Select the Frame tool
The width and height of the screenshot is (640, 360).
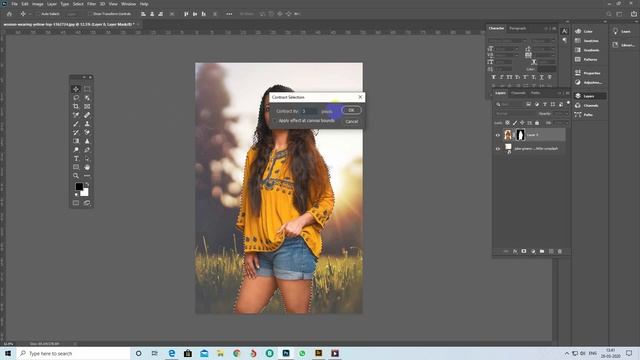click(x=87, y=106)
